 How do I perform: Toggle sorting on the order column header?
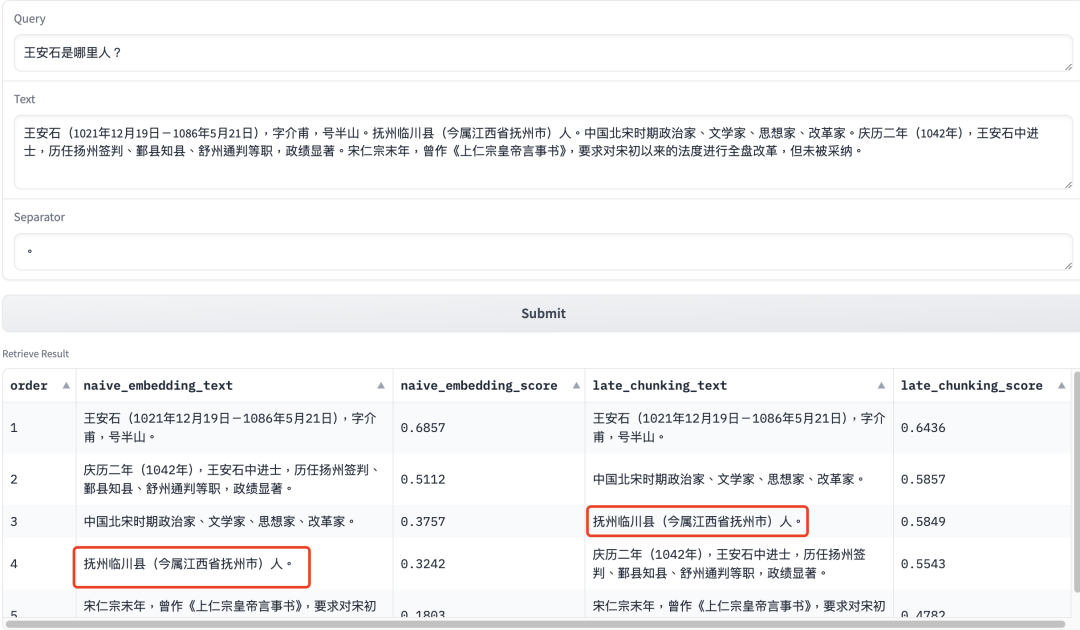[35, 385]
